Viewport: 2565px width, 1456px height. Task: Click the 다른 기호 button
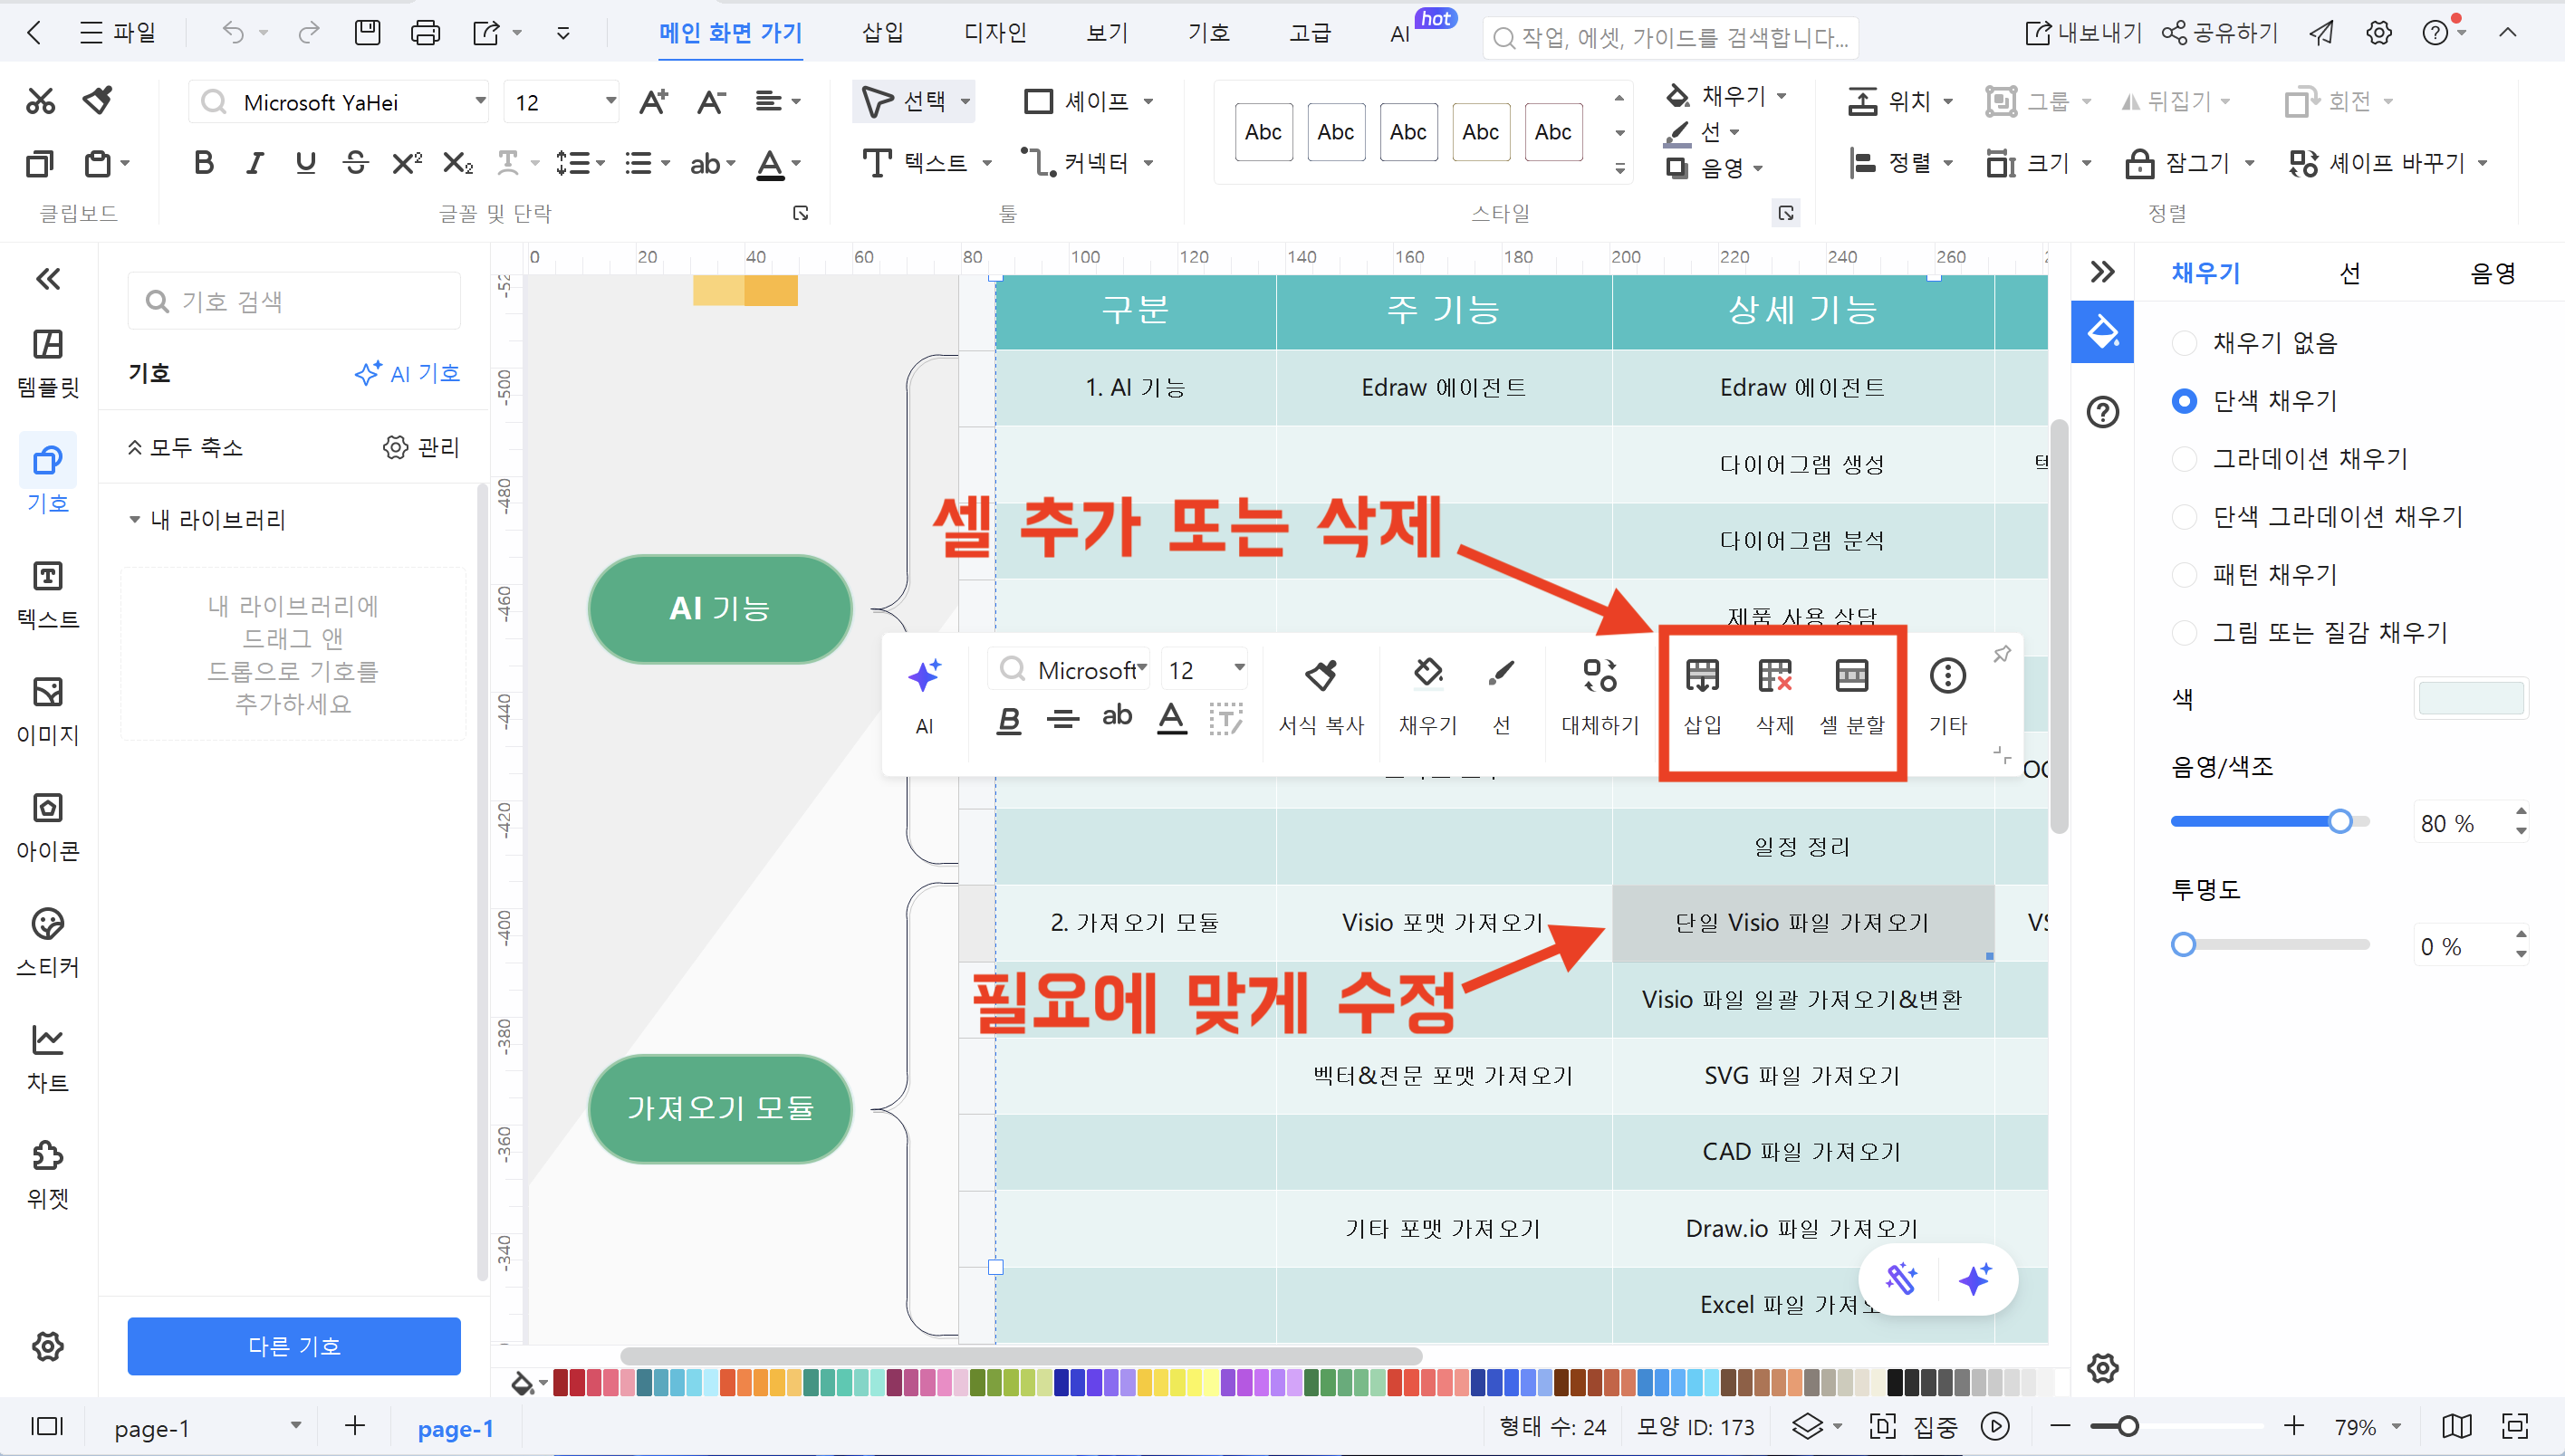294,1346
